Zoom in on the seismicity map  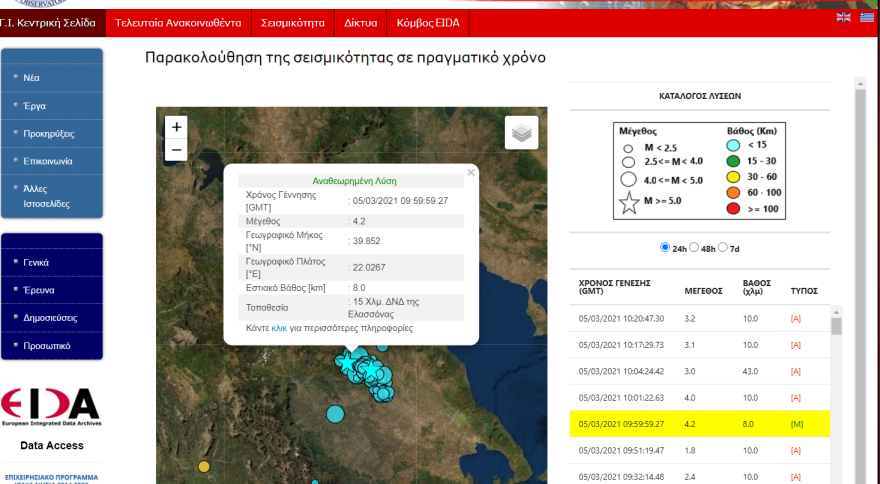click(x=176, y=127)
